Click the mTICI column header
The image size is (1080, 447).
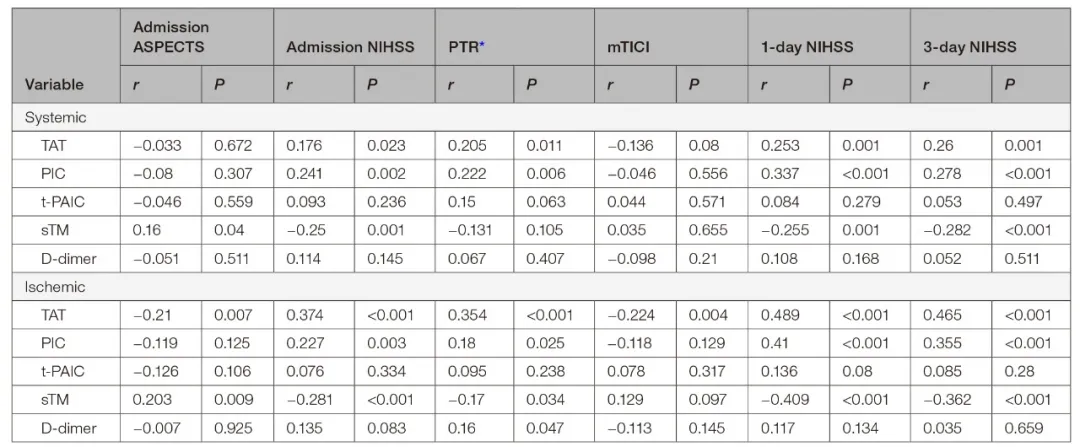tap(625, 47)
